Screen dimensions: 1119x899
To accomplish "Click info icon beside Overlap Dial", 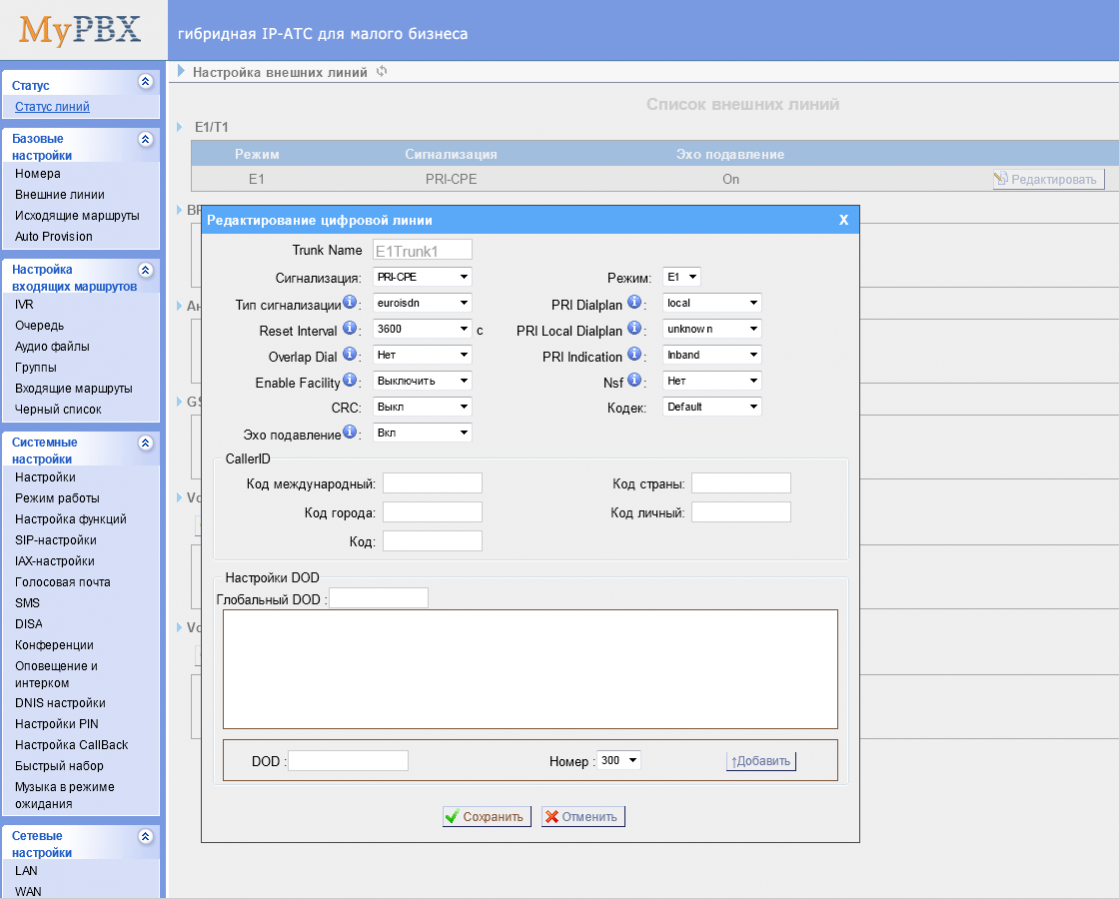I will point(350,354).
